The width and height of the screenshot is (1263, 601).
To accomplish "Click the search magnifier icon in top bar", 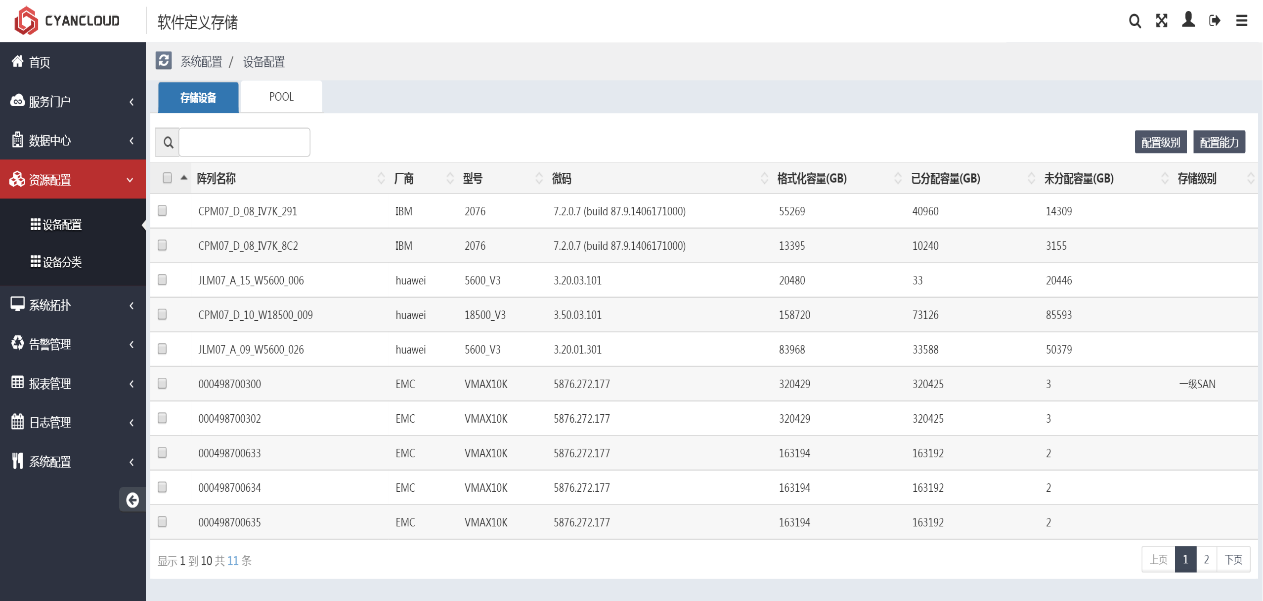I will [x=1135, y=21].
